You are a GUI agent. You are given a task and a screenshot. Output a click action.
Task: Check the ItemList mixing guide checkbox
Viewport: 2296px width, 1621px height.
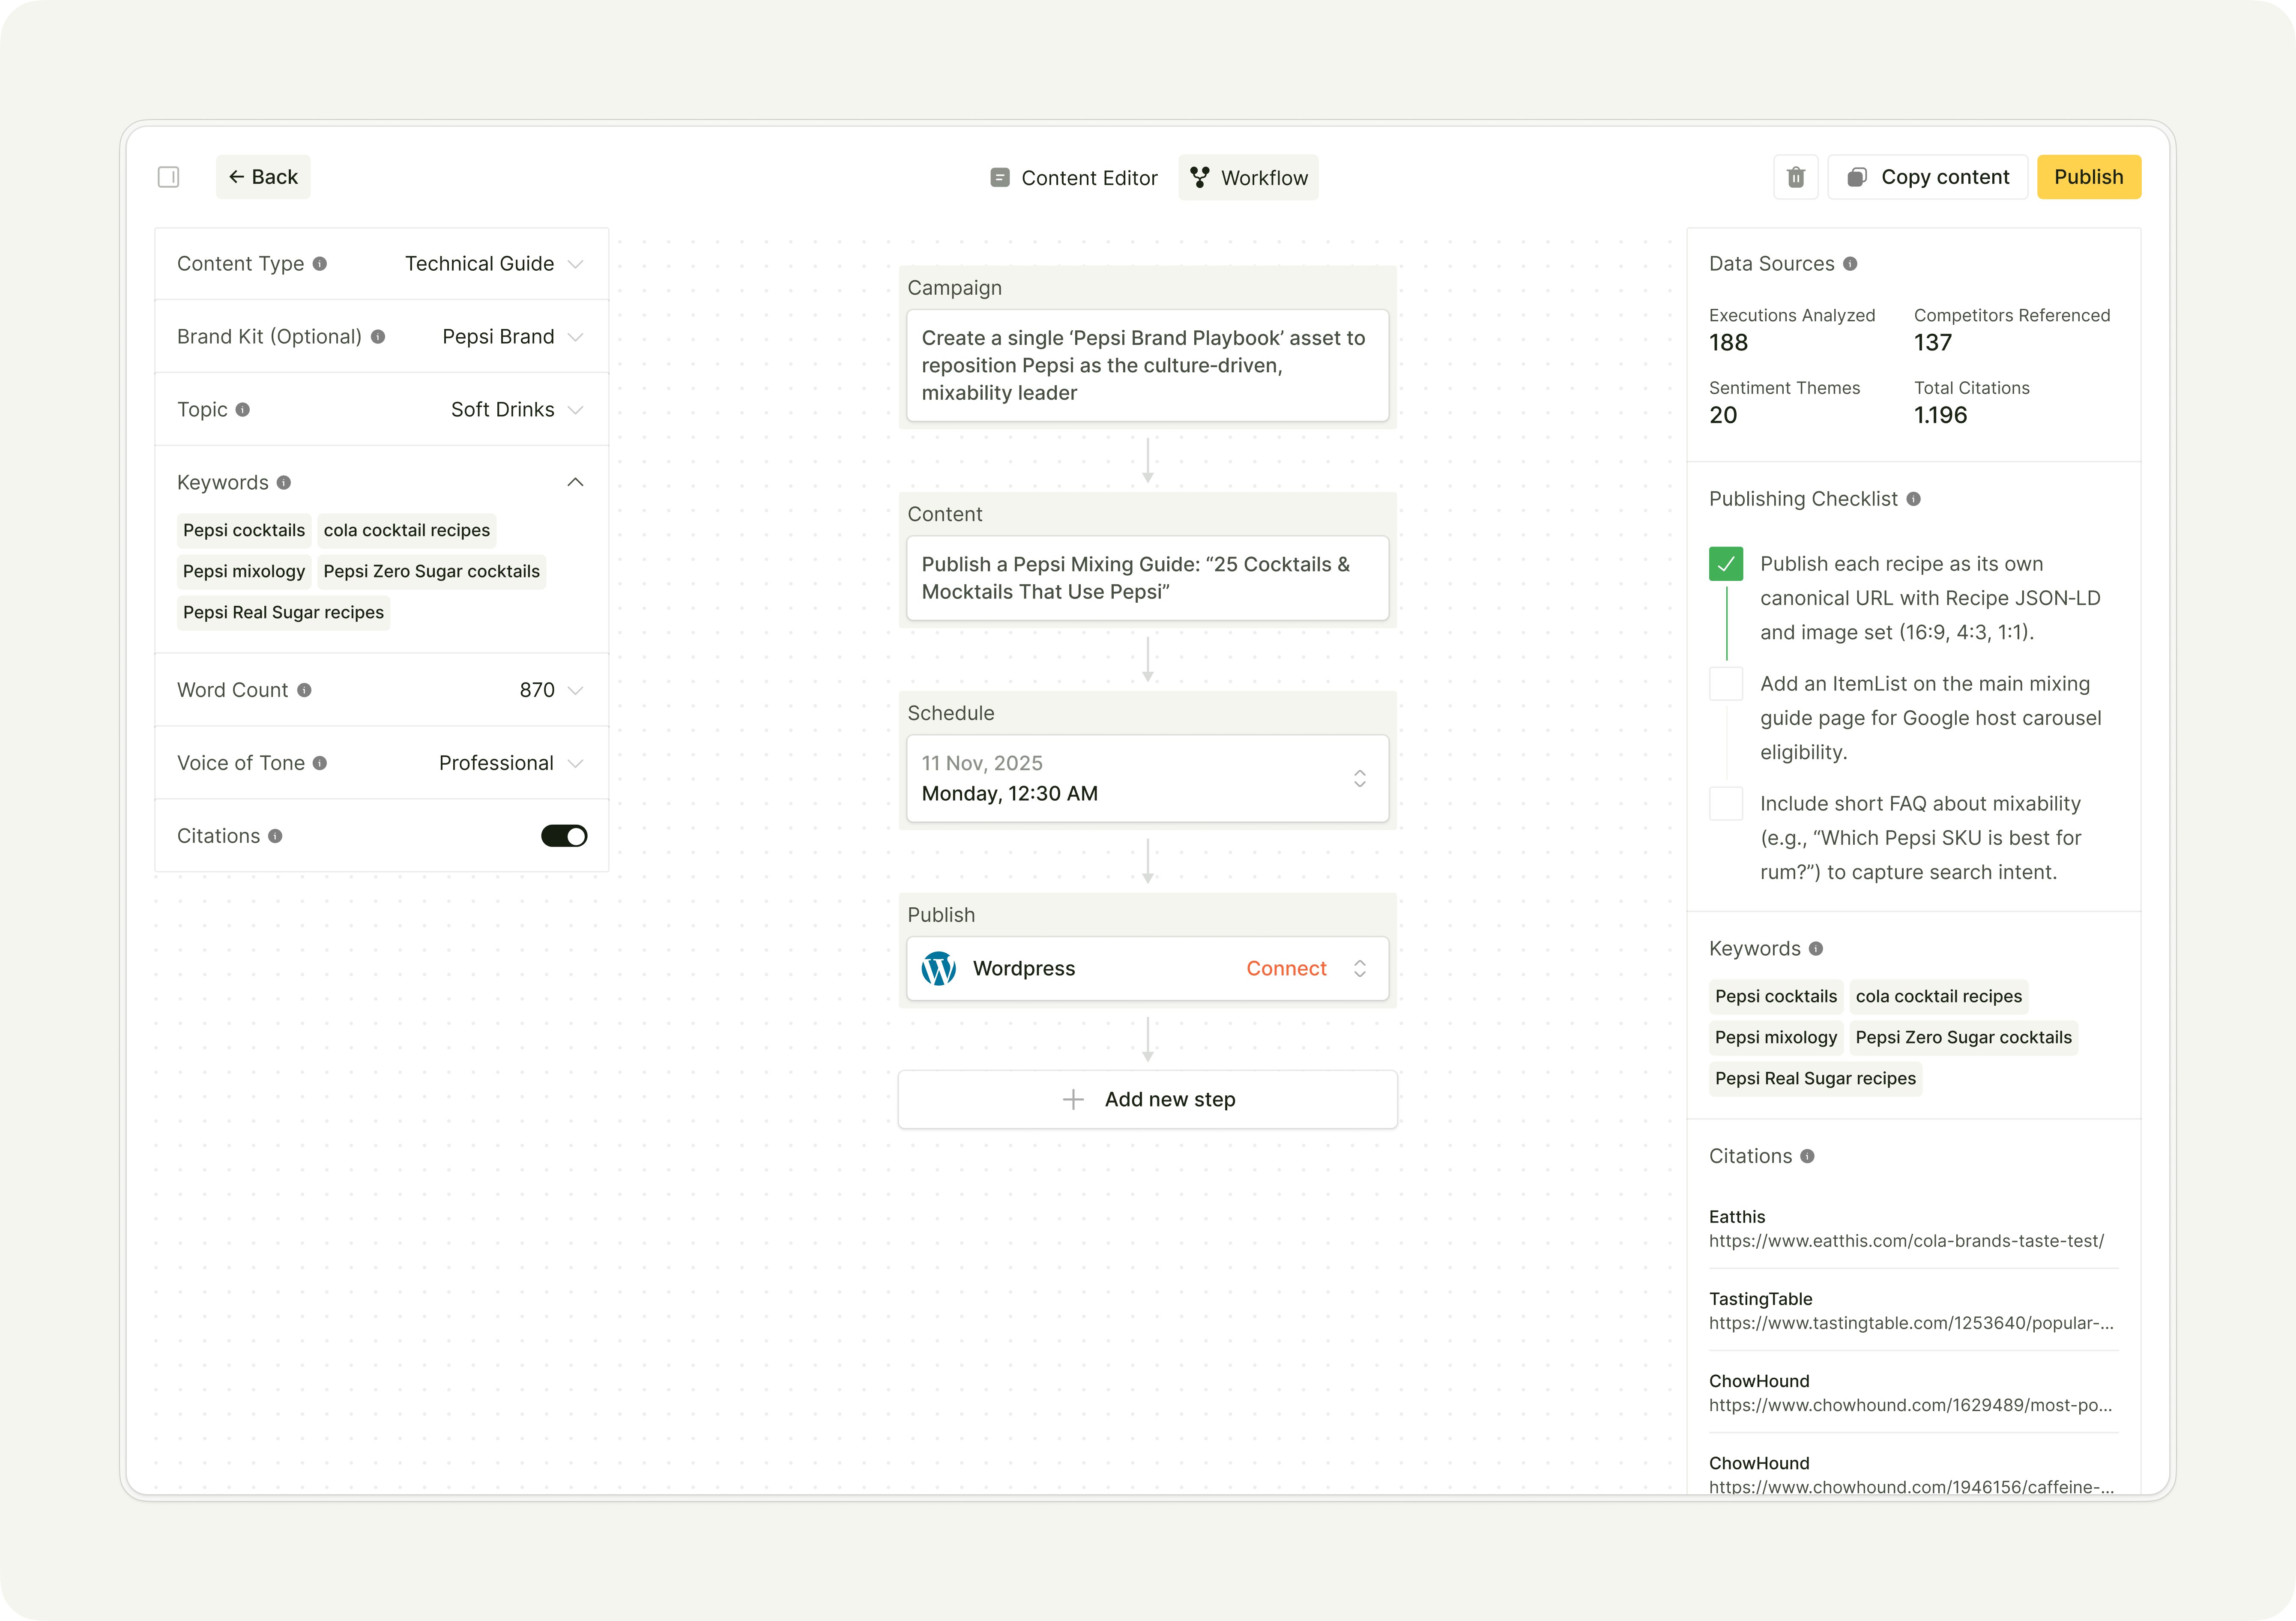pos(1726,684)
